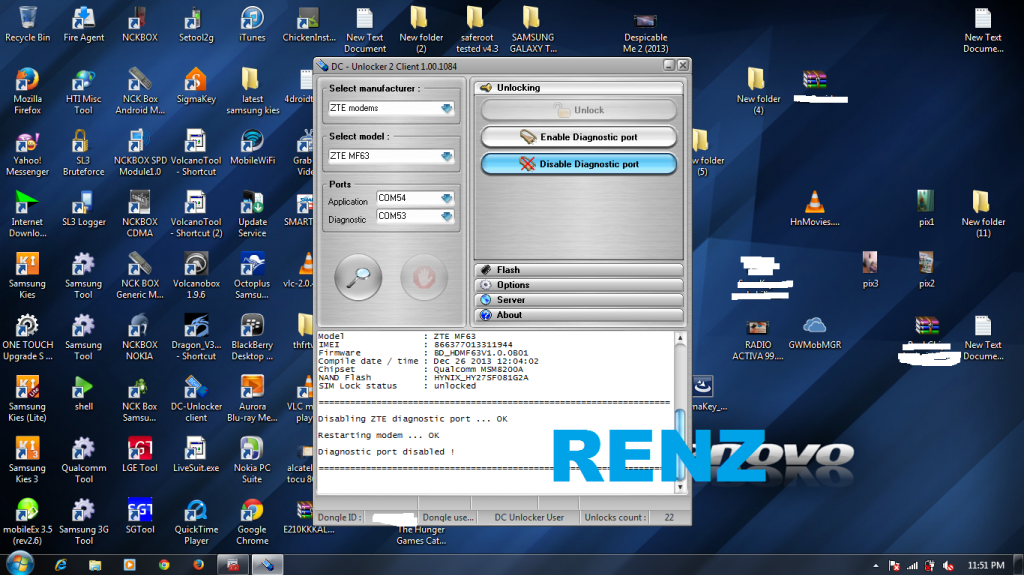This screenshot has width=1024, height=575.
Task: Open Windows Explorer from the taskbar
Action: 95,565
